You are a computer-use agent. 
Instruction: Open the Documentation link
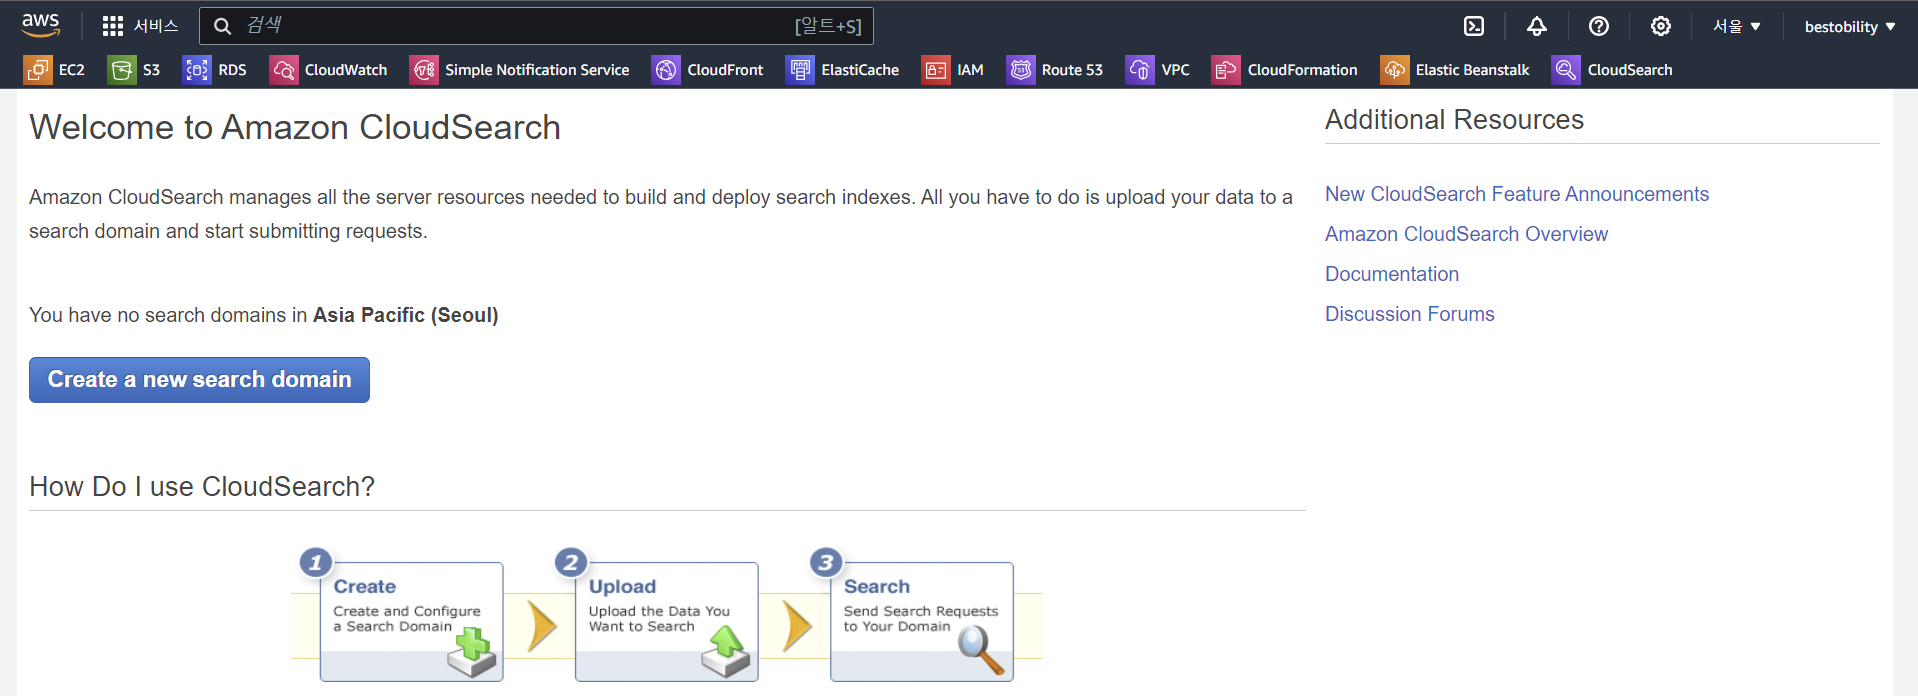(1392, 274)
